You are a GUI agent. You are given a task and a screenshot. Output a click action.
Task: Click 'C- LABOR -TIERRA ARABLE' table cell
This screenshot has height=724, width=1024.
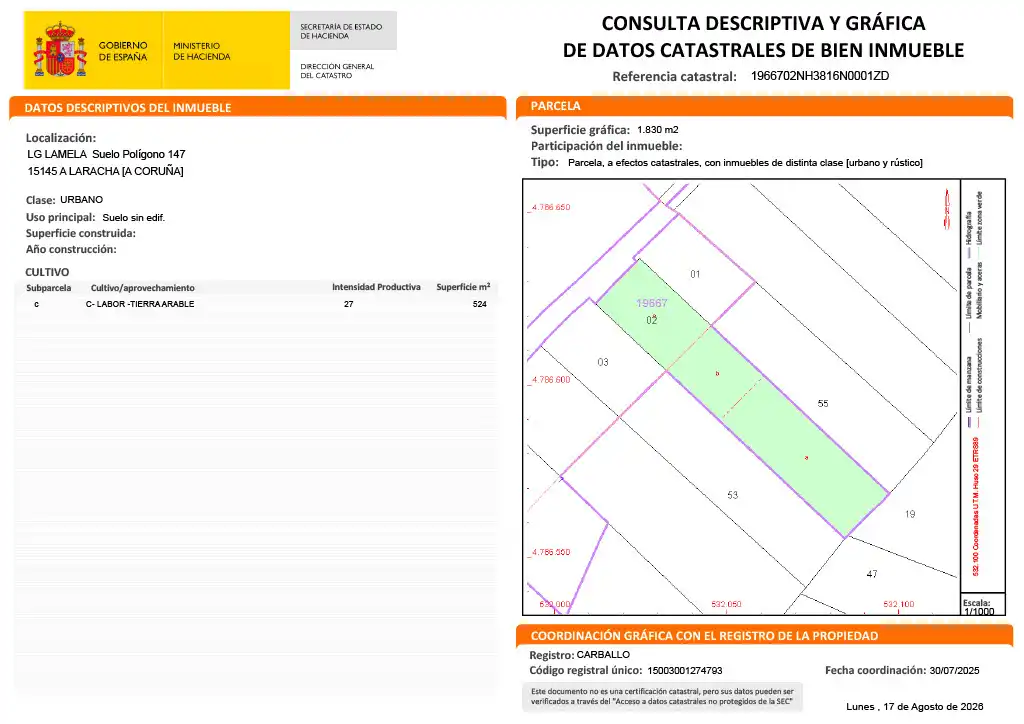[x=140, y=304]
